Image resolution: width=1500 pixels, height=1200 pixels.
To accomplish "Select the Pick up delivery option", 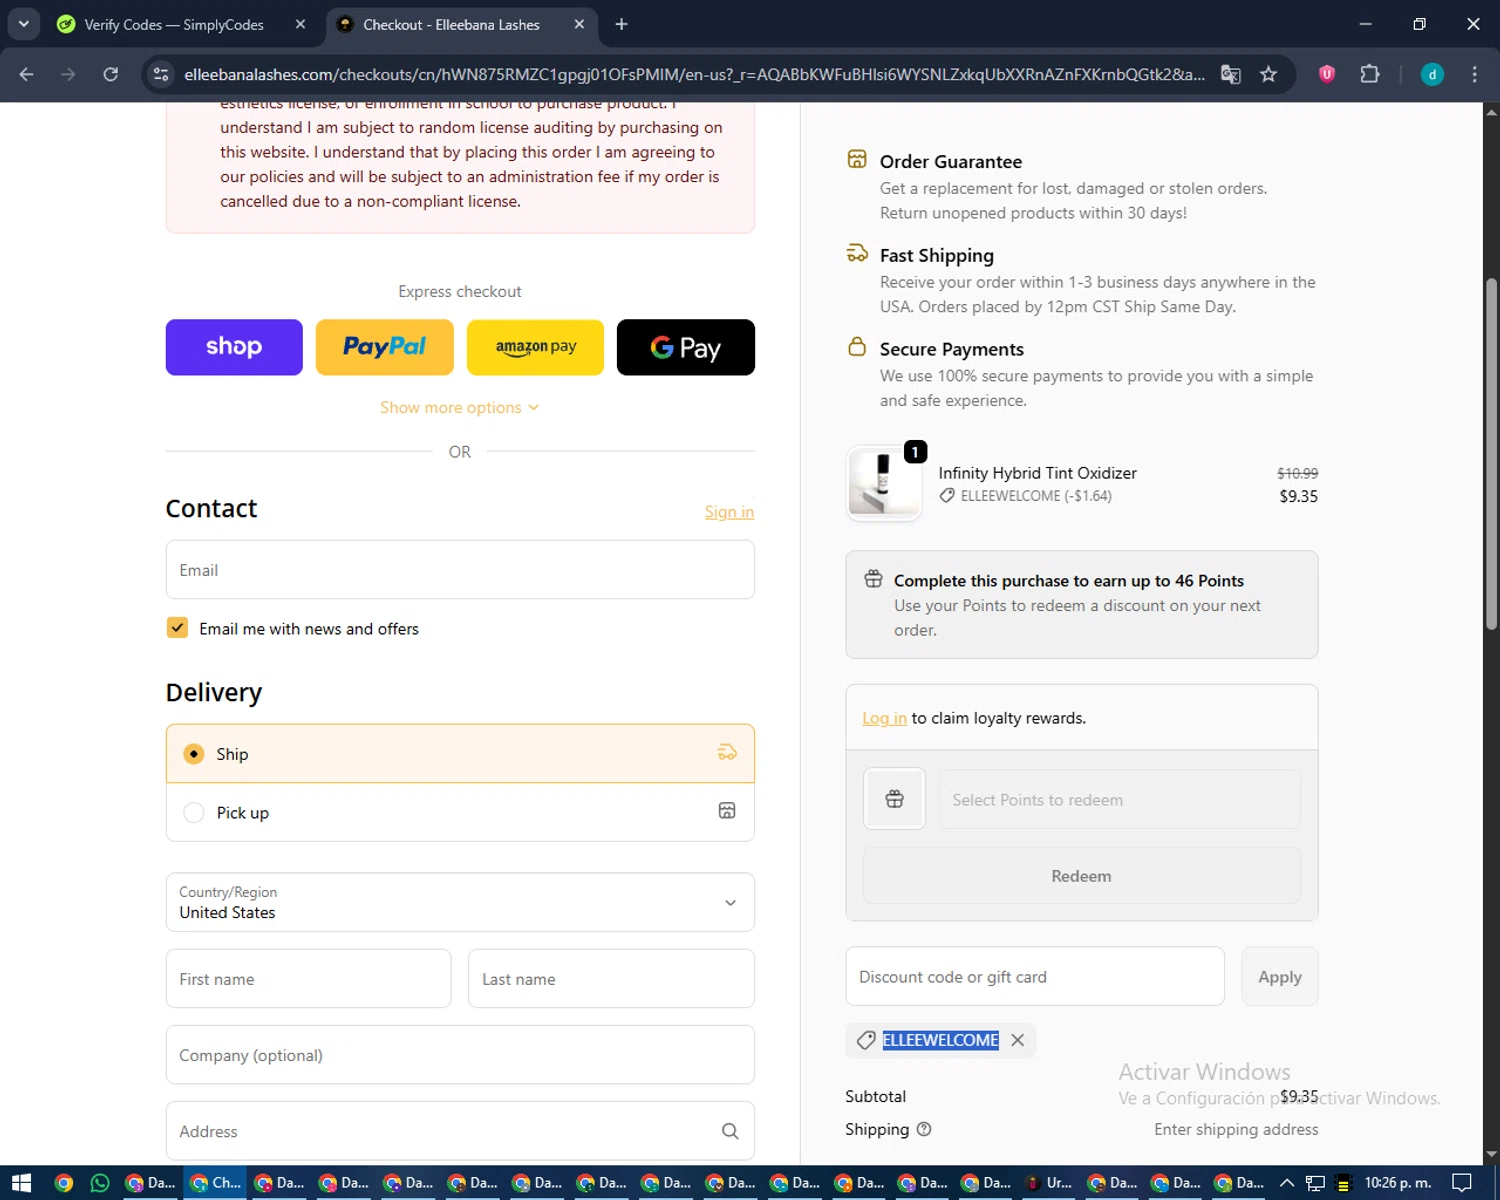I will coord(460,812).
